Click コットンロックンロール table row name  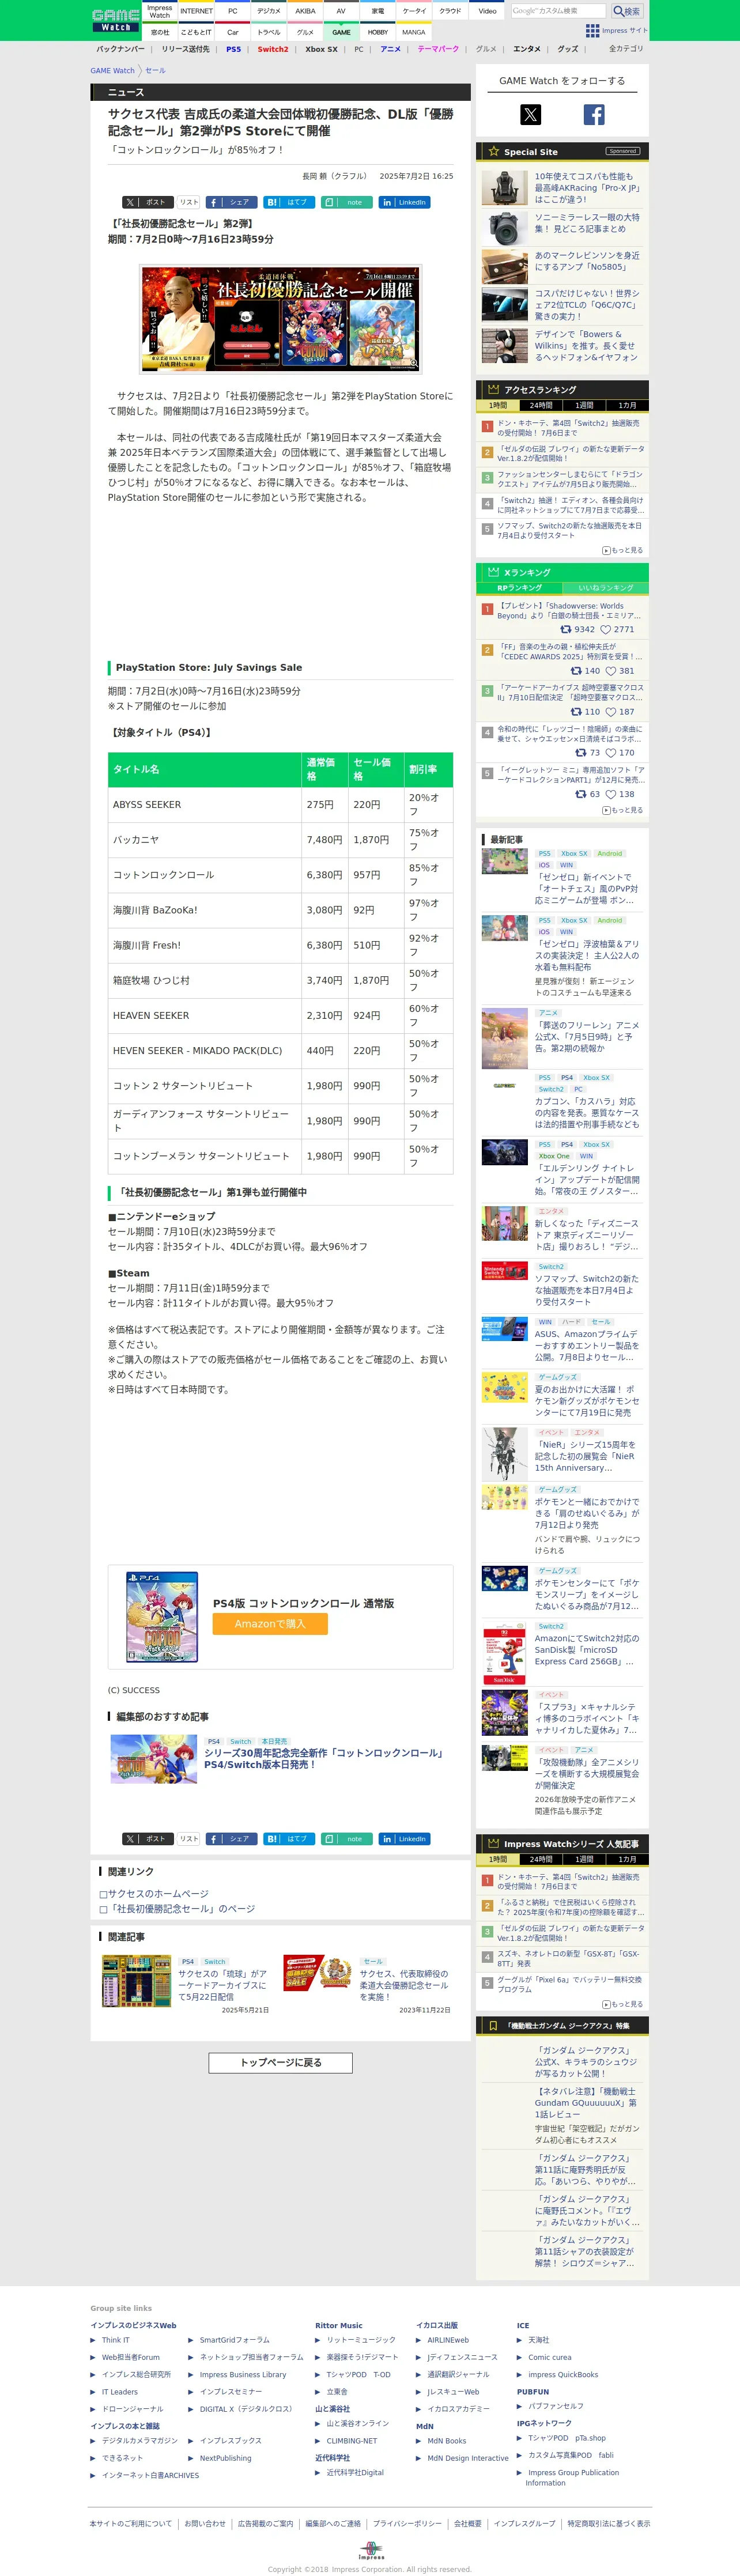tap(163, 875)
